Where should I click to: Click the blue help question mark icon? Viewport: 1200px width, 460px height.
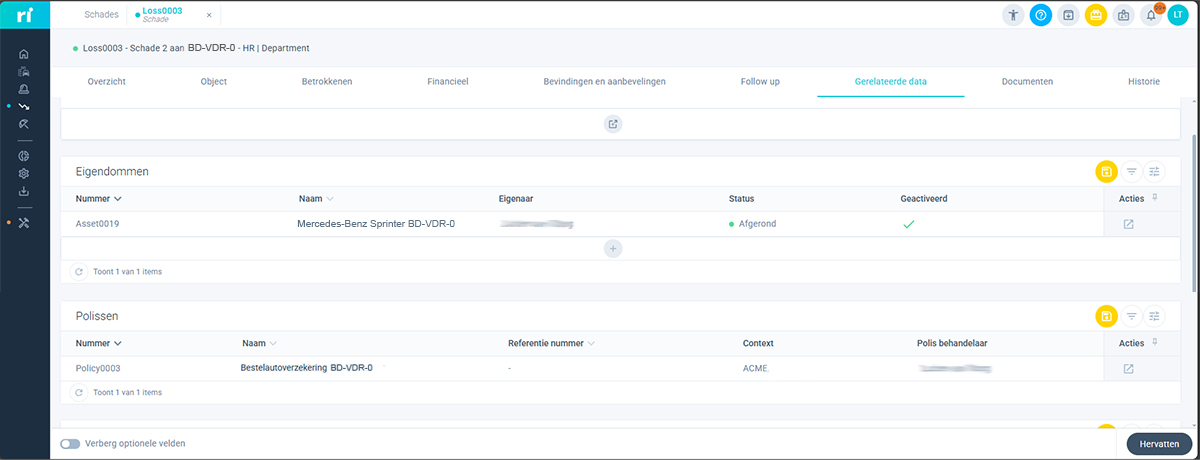click(1040, 15)
